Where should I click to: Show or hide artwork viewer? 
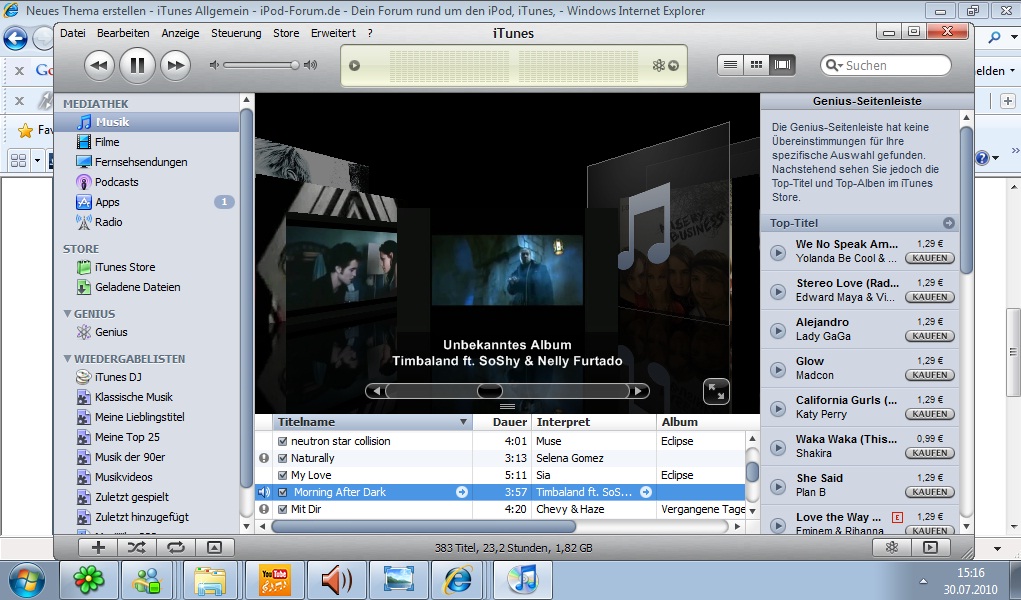pos(214,547)
